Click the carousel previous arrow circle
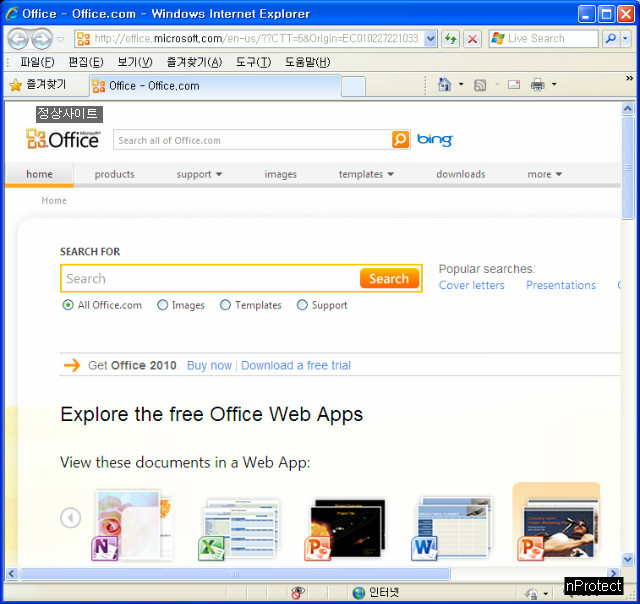The width and height of the screenshot is (640, 604). 71,517
